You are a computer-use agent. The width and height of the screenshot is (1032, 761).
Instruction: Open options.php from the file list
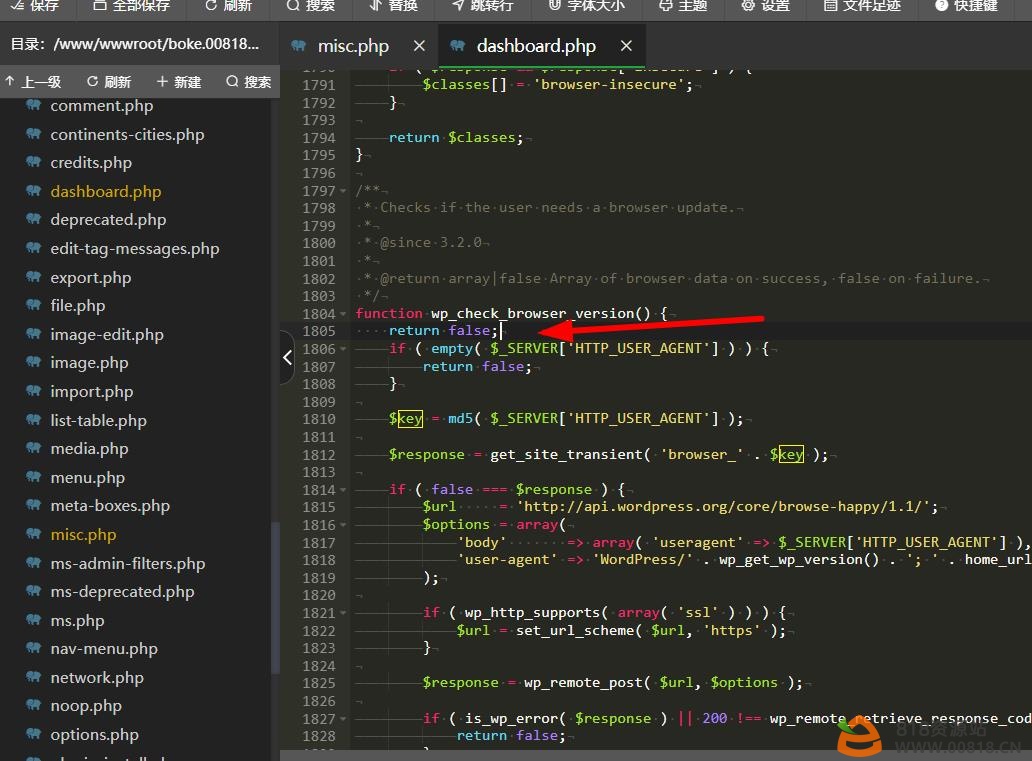94,735
